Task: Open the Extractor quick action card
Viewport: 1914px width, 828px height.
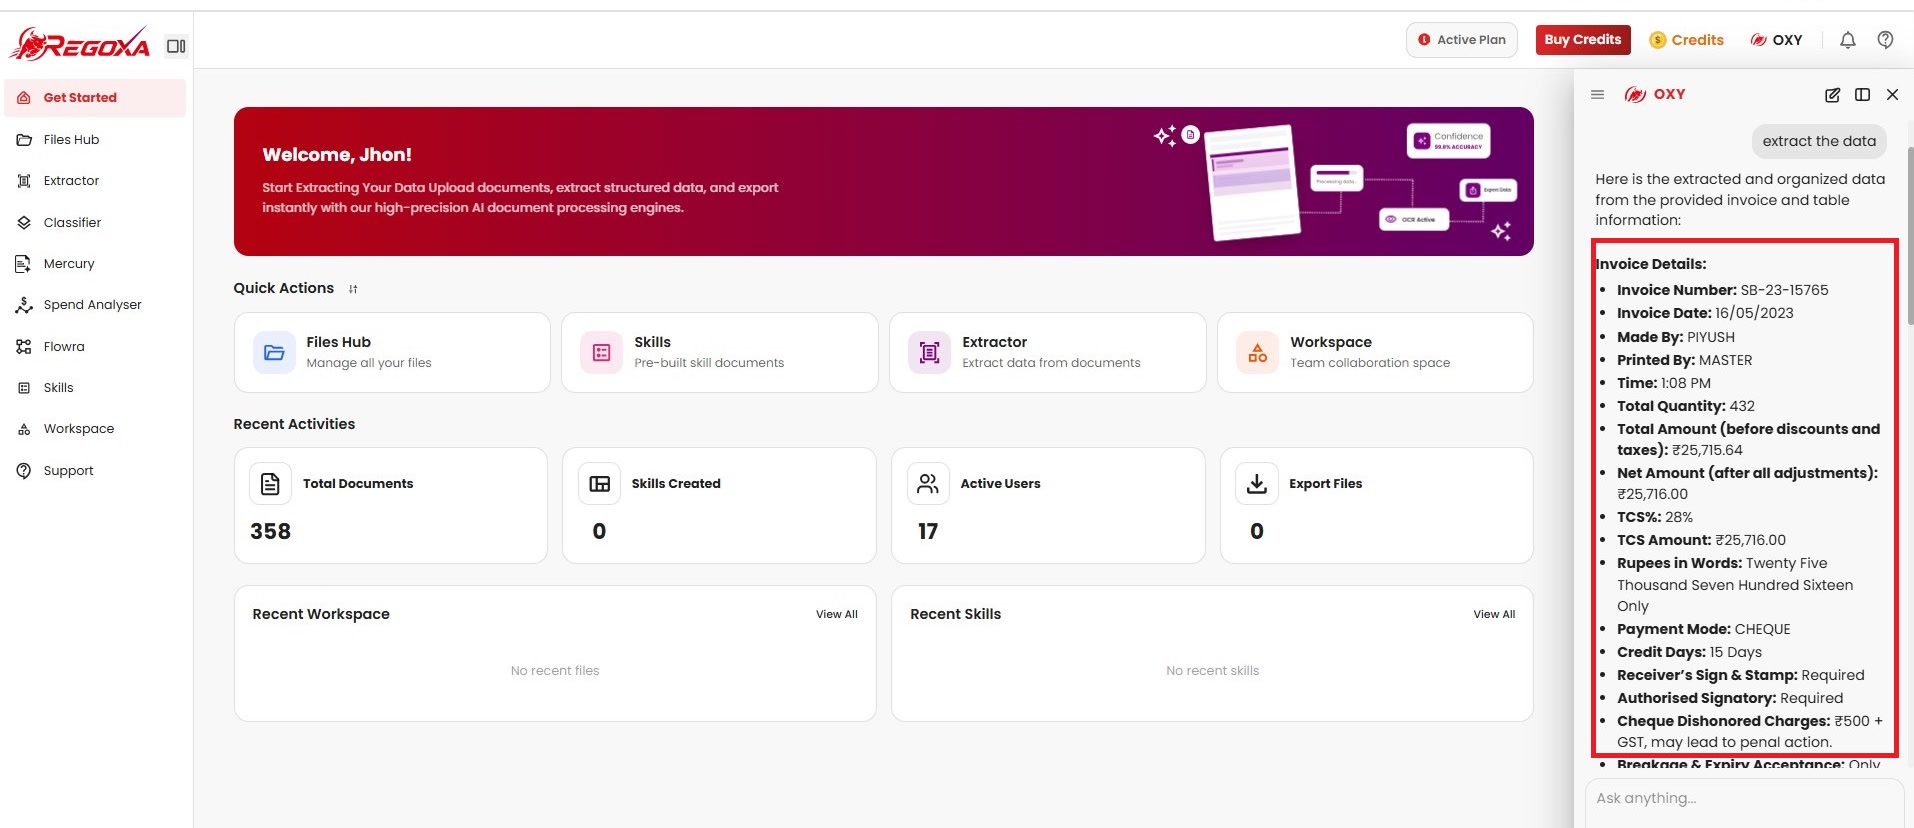Action: (1048, 353)
